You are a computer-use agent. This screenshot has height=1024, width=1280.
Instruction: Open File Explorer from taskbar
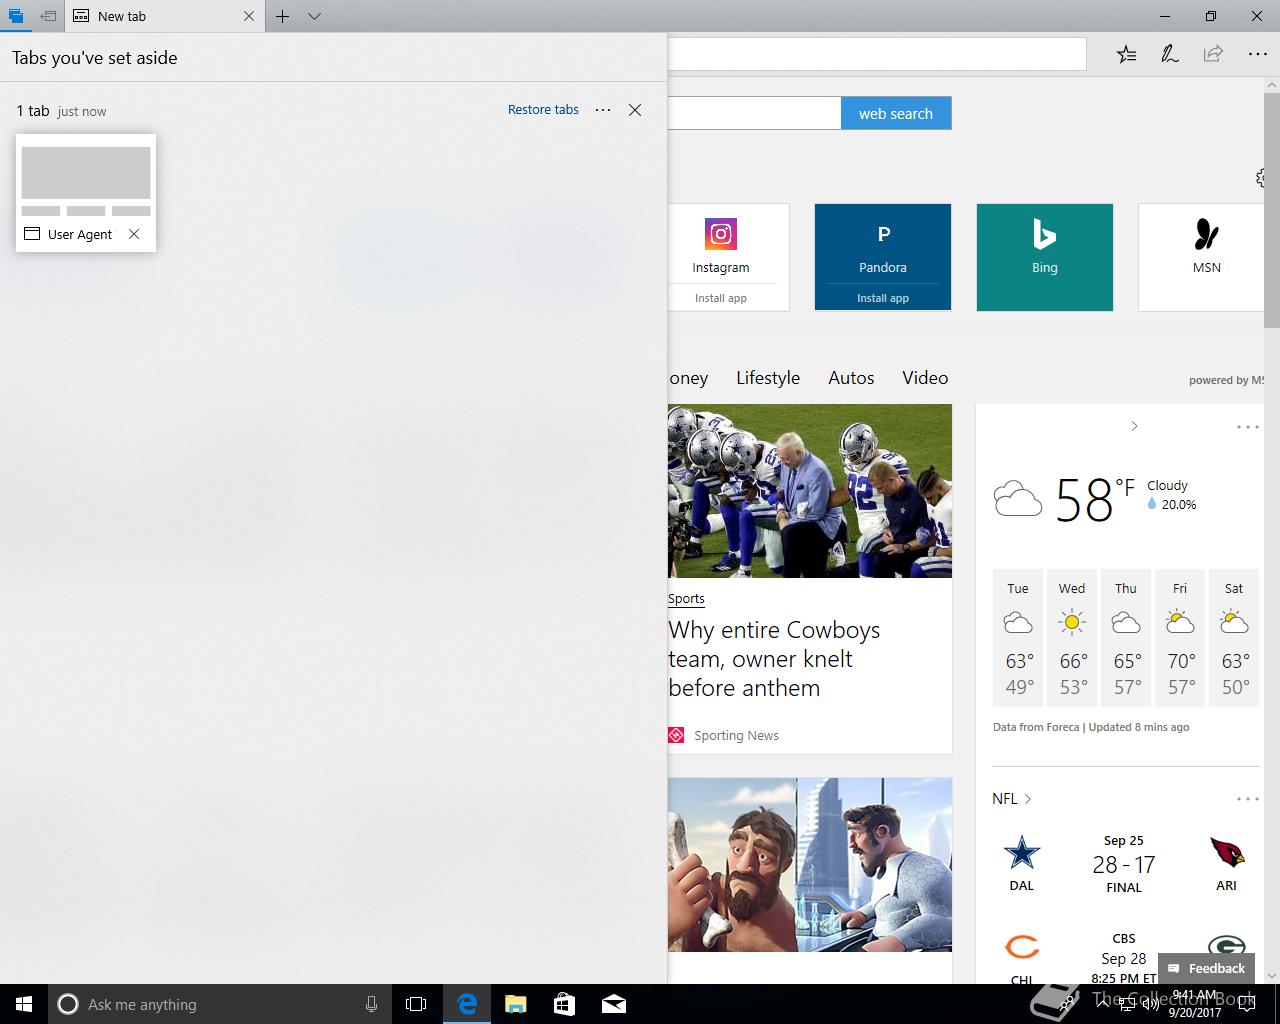[x=516, y=1004]
